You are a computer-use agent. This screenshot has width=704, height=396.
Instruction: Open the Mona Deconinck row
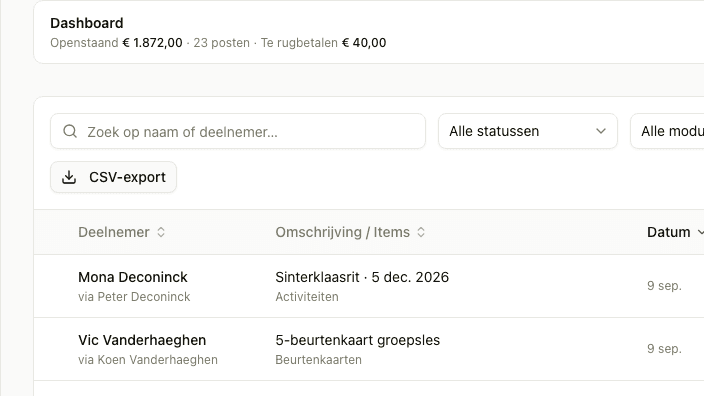click(369, 286)
